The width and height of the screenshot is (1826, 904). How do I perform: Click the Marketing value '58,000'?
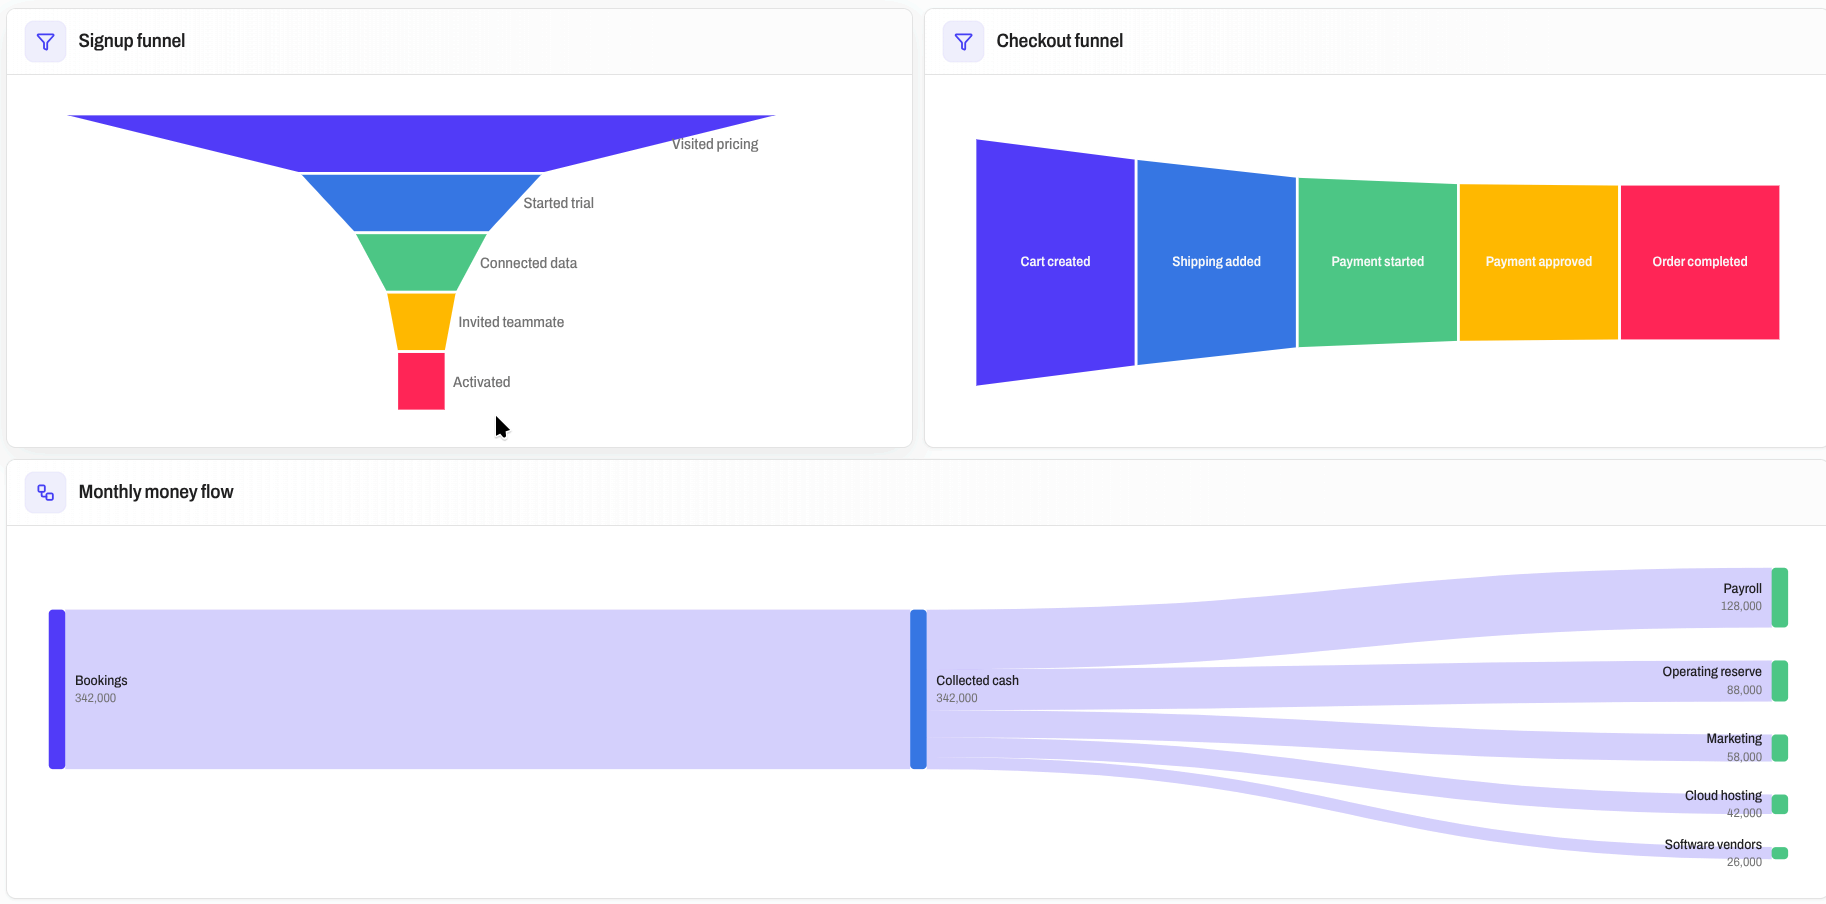1744,757
